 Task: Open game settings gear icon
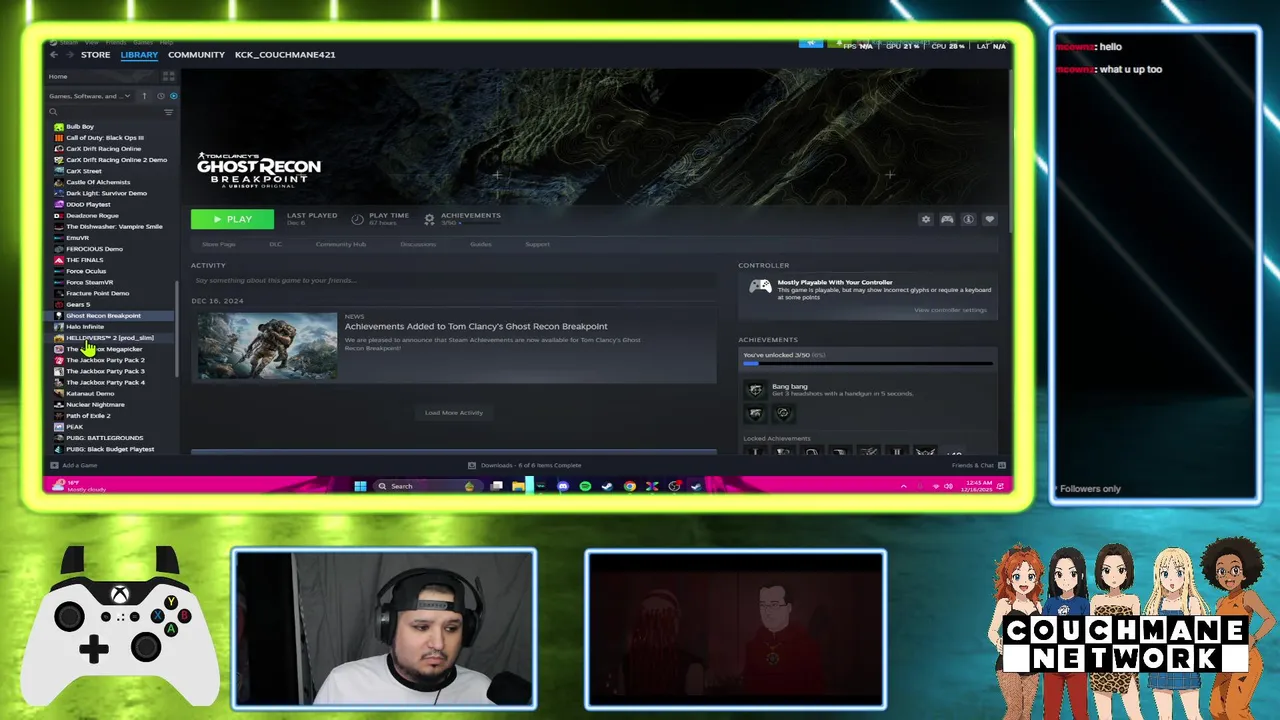(925, 219)
